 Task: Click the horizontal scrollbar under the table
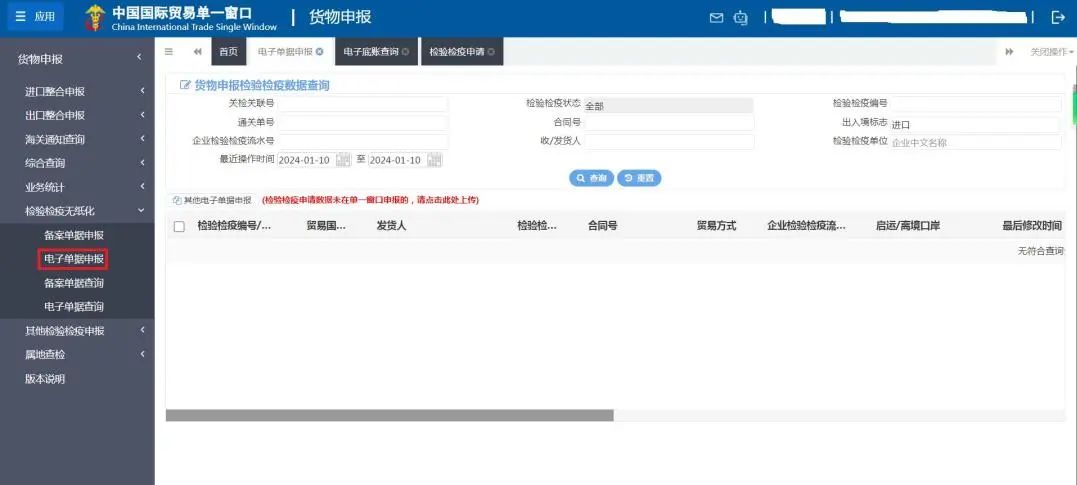click(x=389, y=415)
